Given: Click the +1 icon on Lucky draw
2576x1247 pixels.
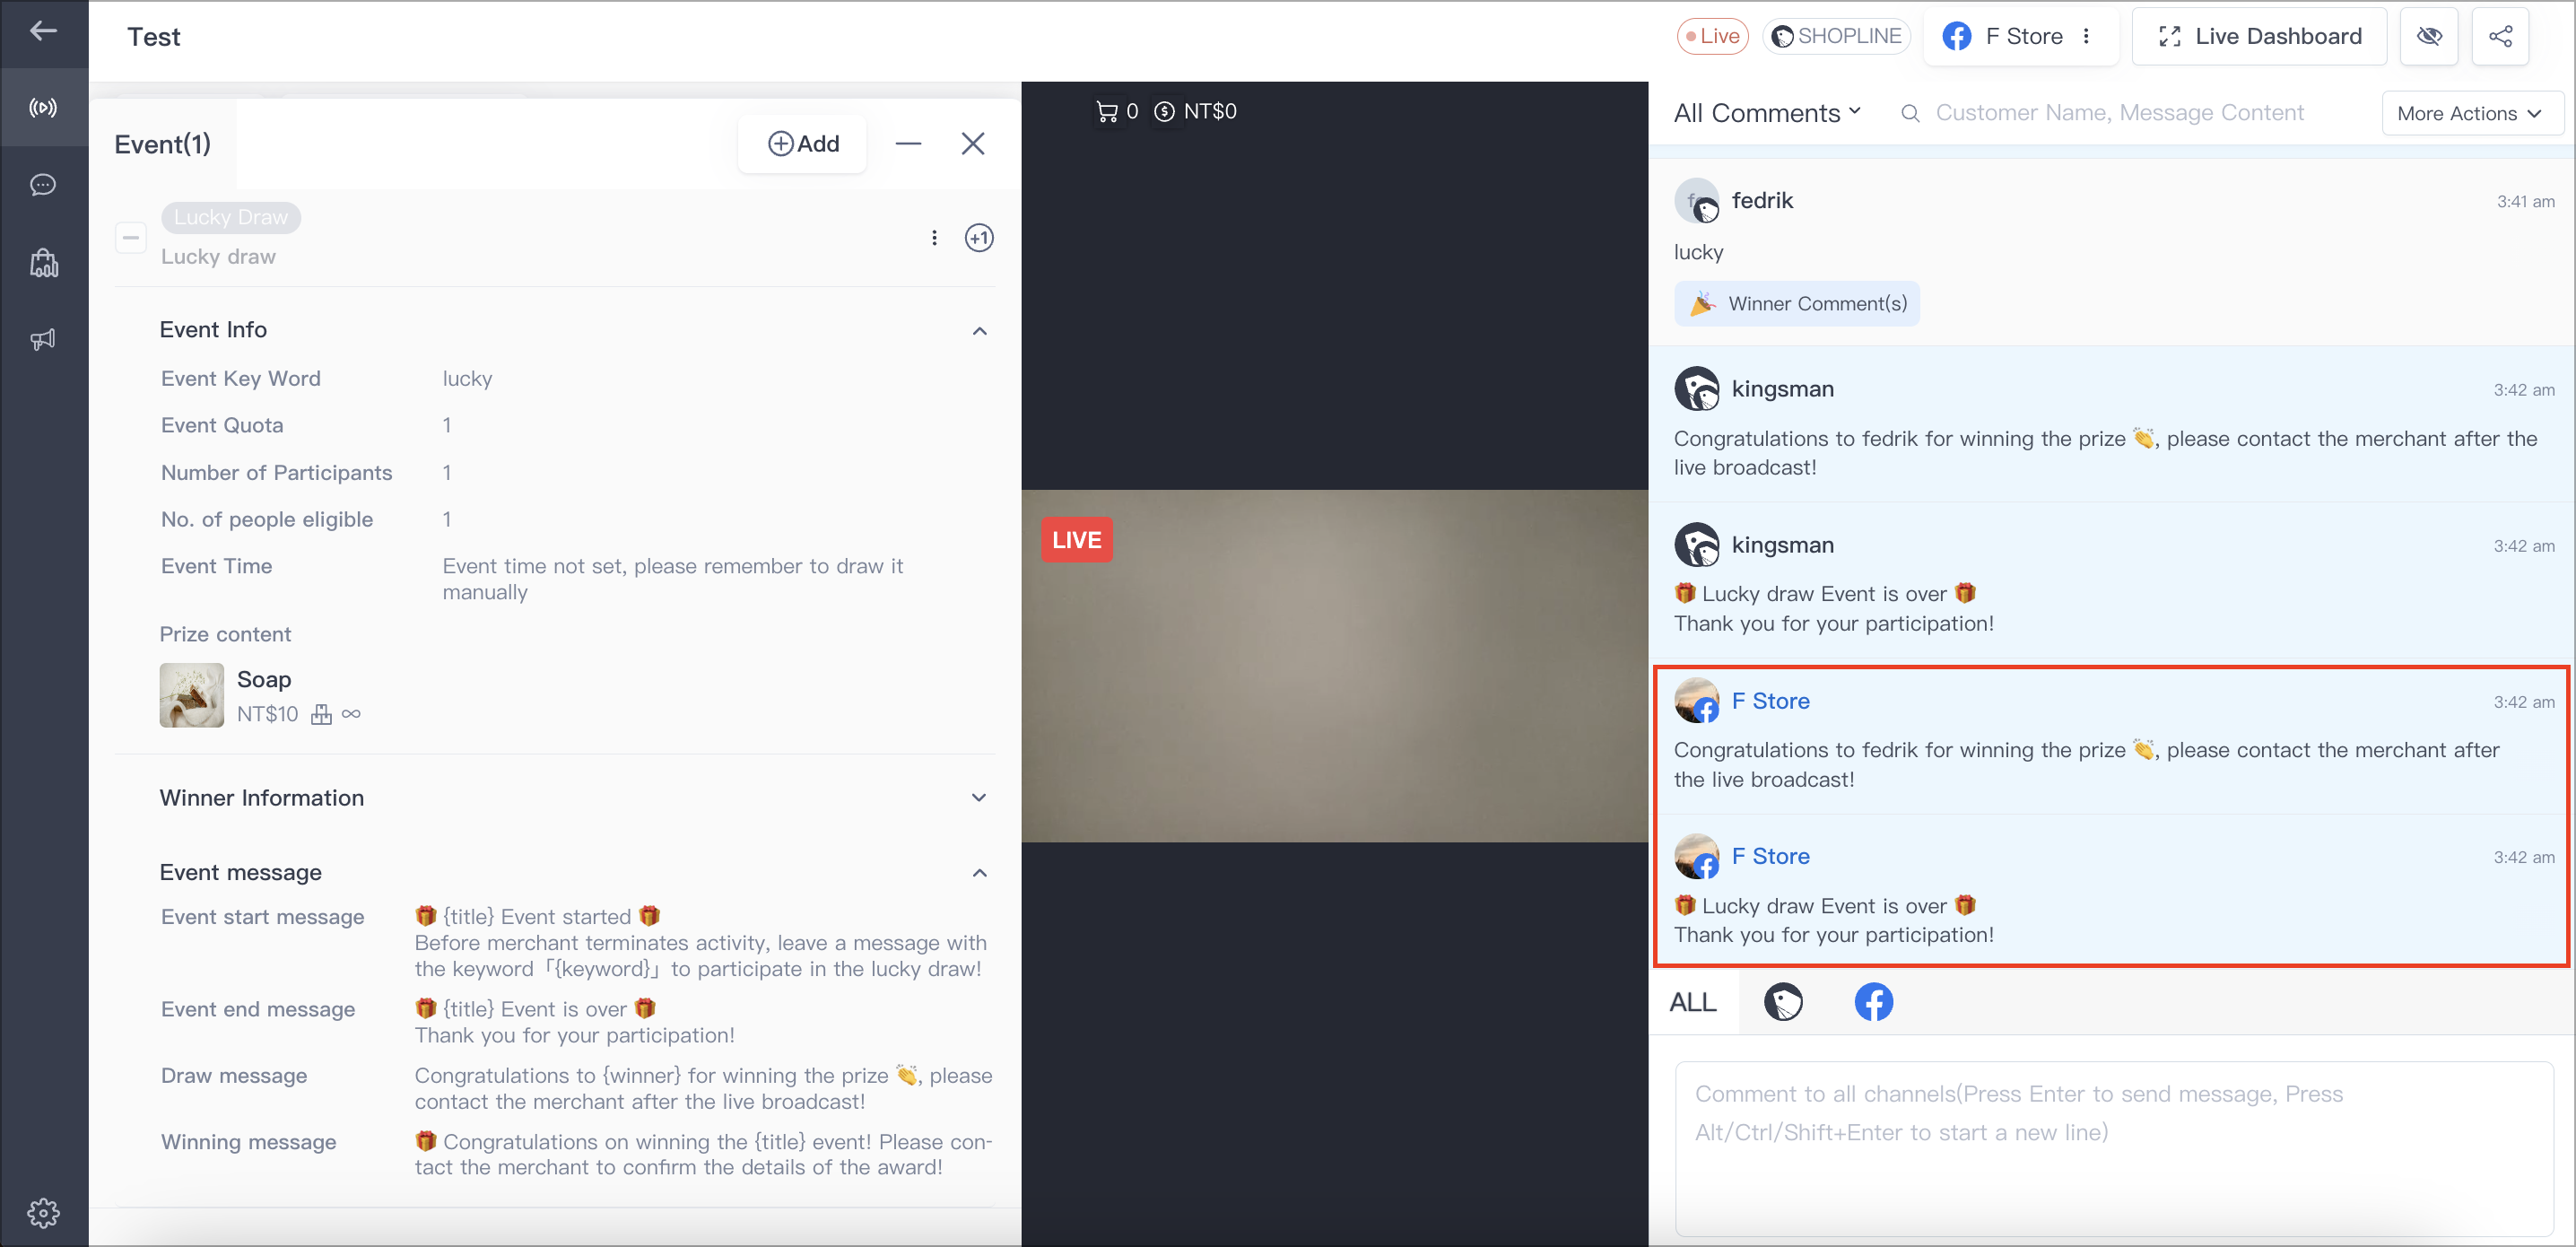Looking at the screenshot, I should point(979,238).
